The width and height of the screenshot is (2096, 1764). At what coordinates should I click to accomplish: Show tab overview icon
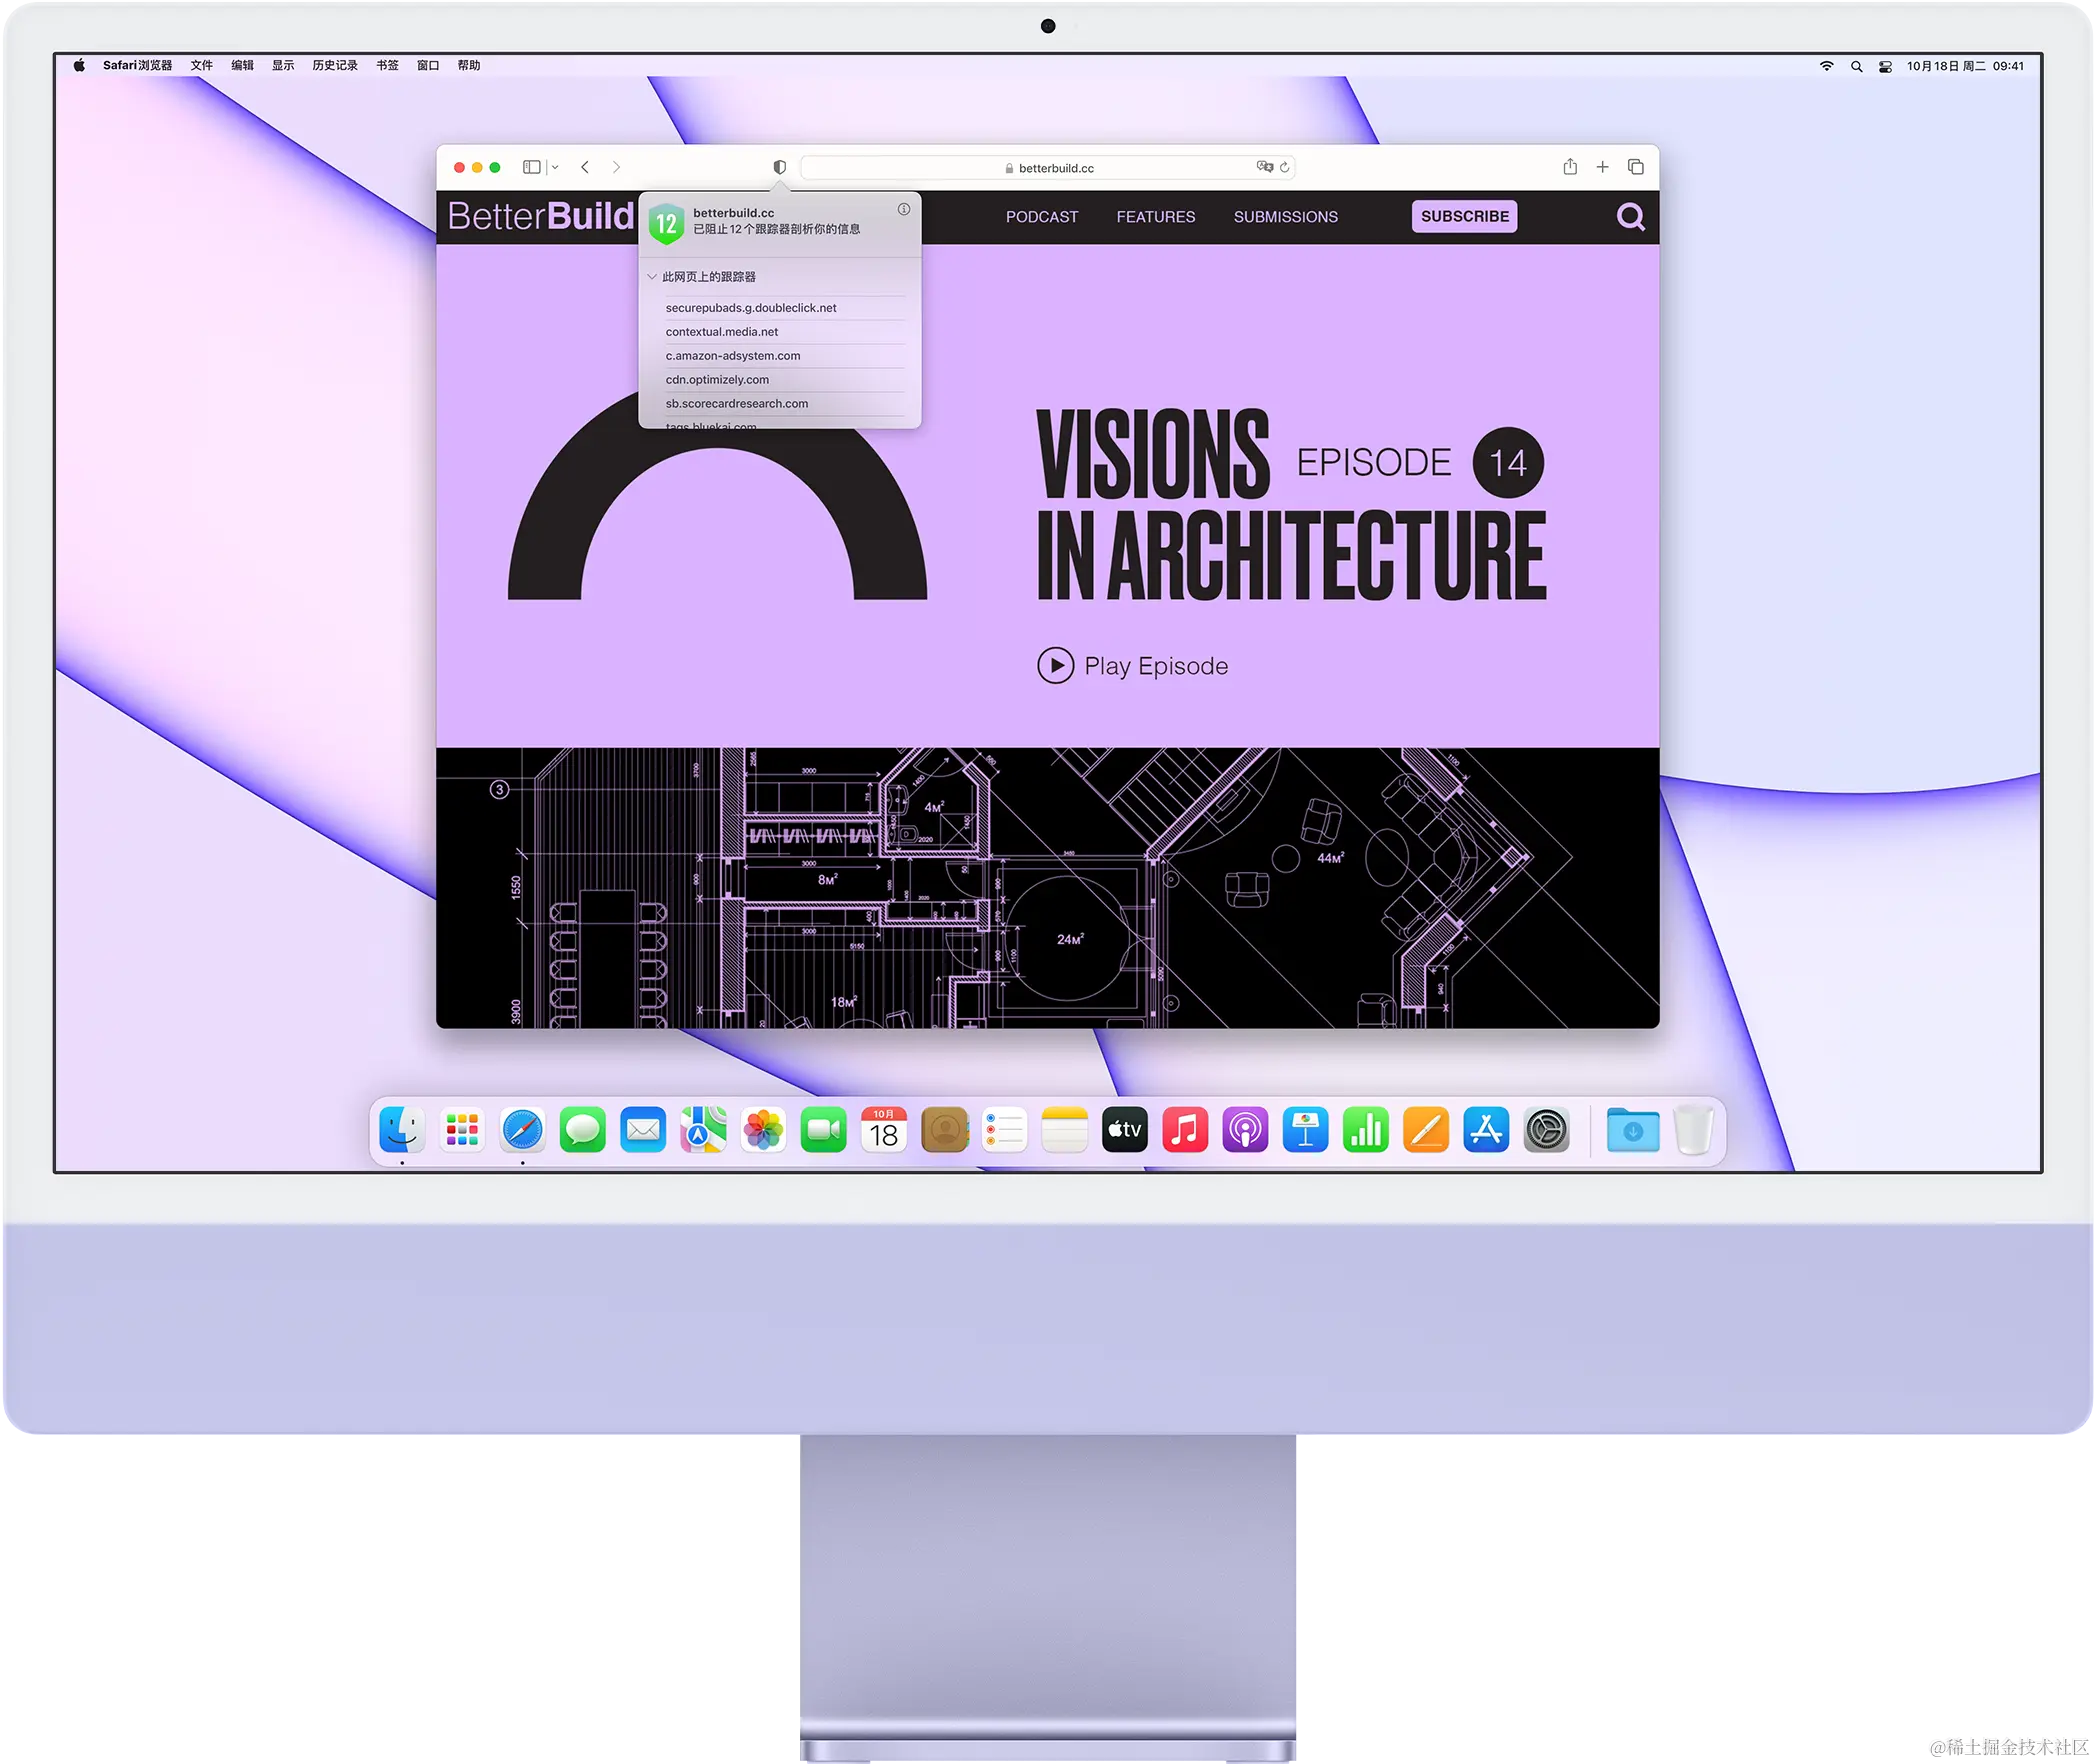coord(1636,167)
